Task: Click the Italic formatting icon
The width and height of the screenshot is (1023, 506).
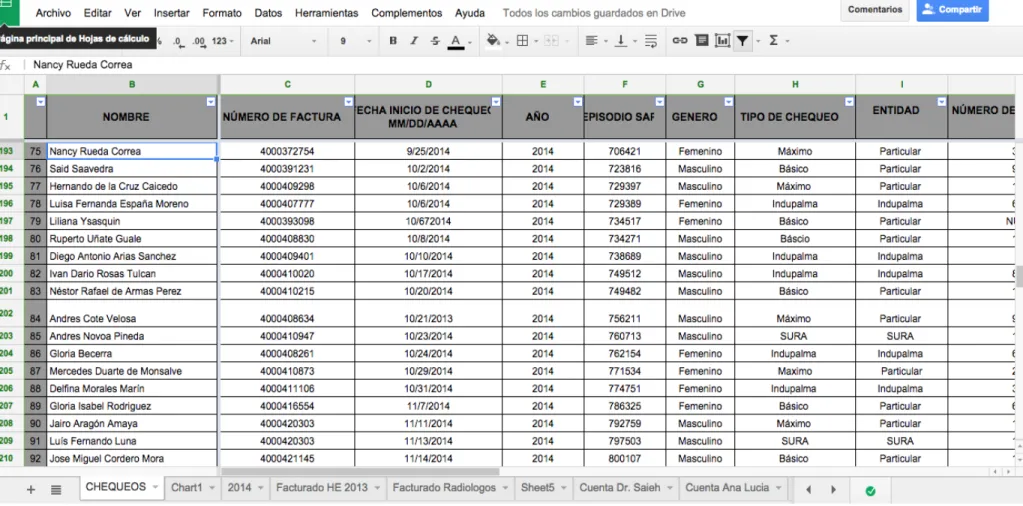Action: click(x=414, y=40)
